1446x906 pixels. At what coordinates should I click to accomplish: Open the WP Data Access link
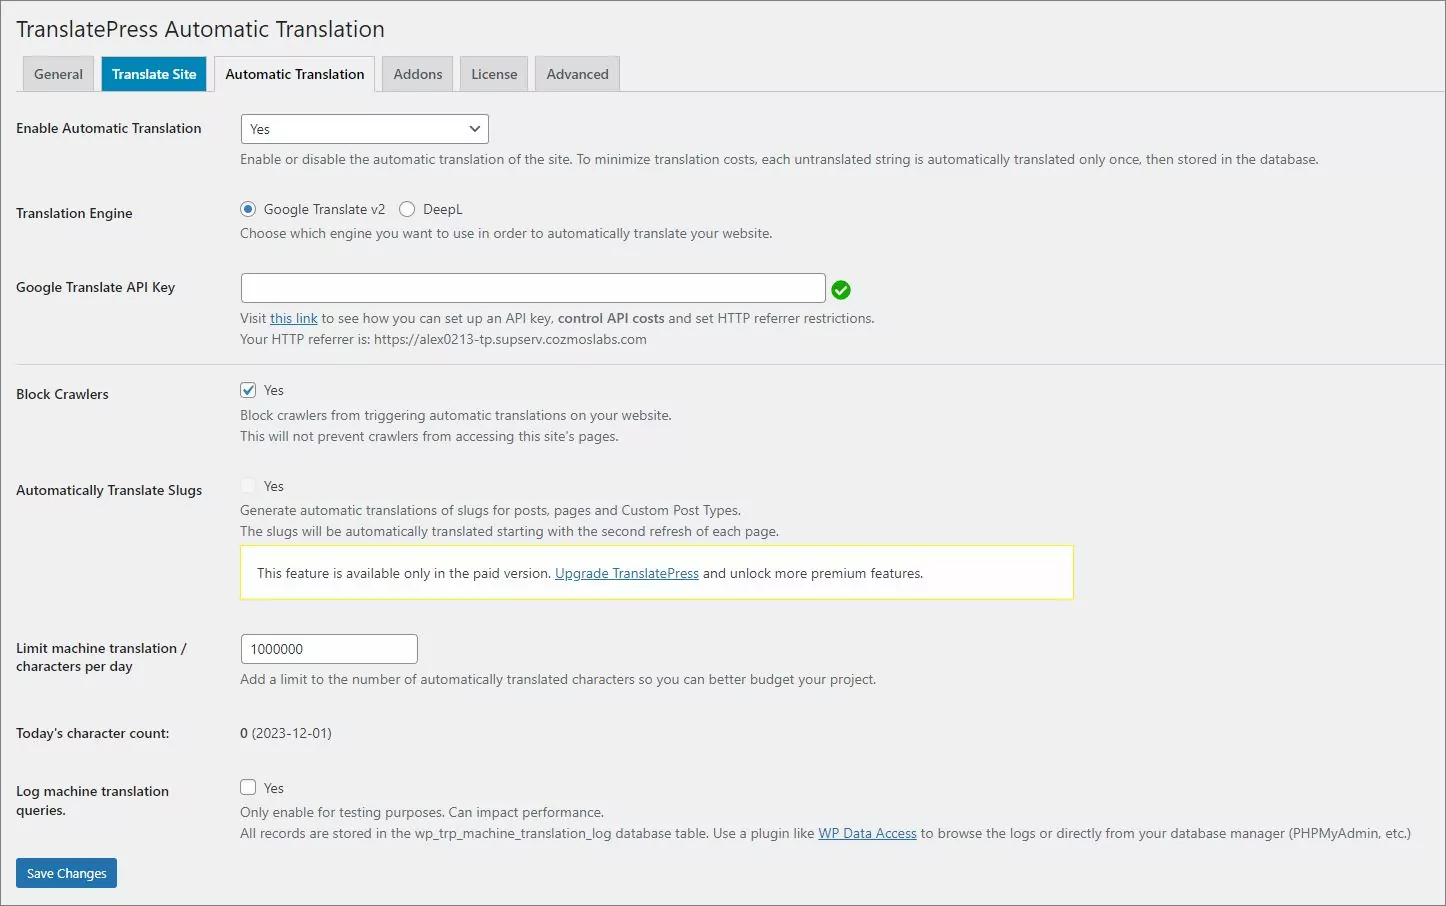pyautogui.click(x=867, y=833)
